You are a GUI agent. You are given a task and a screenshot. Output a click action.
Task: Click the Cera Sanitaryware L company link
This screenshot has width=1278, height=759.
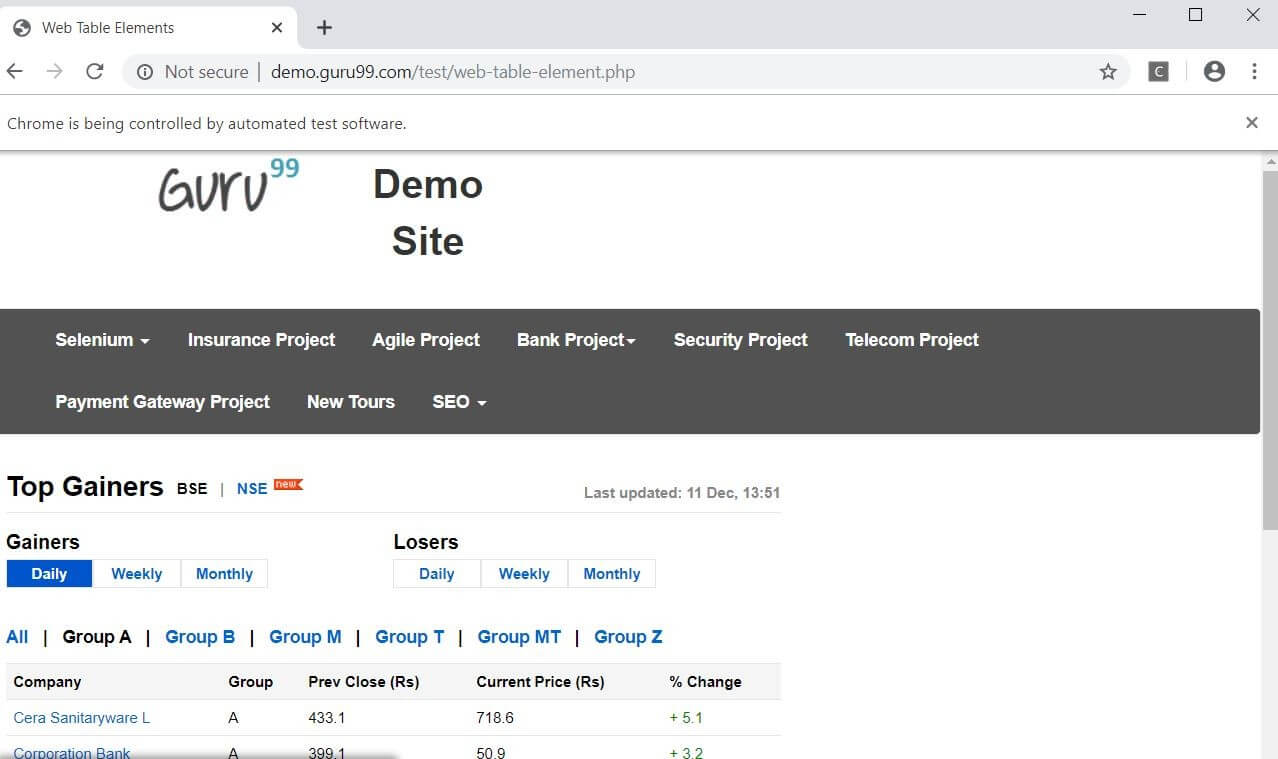81,718
